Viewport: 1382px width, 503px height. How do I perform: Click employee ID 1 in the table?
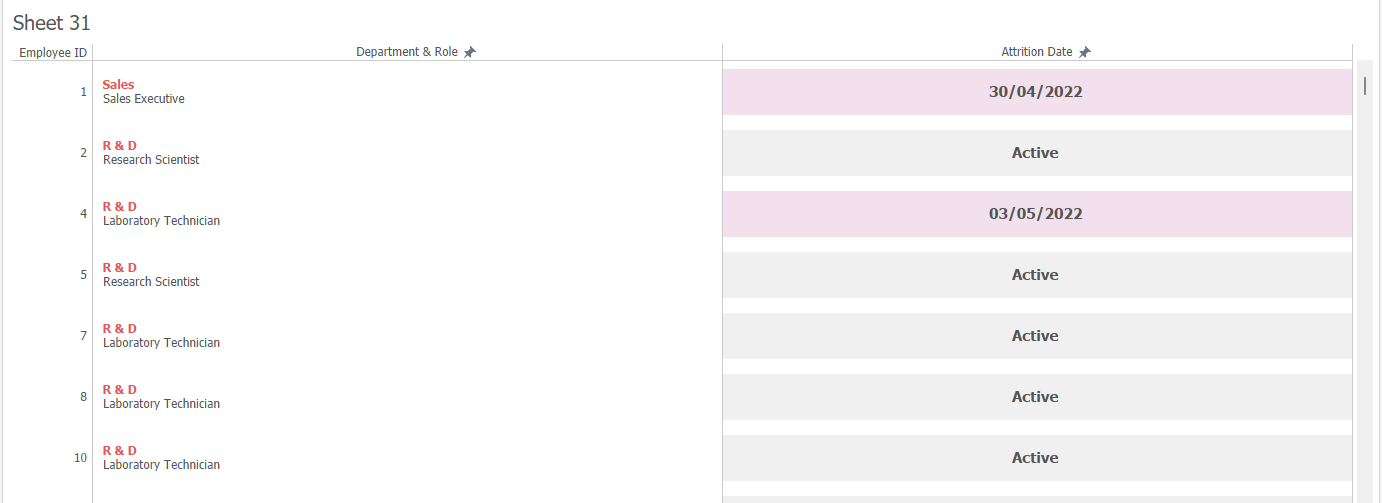(83, 92)
